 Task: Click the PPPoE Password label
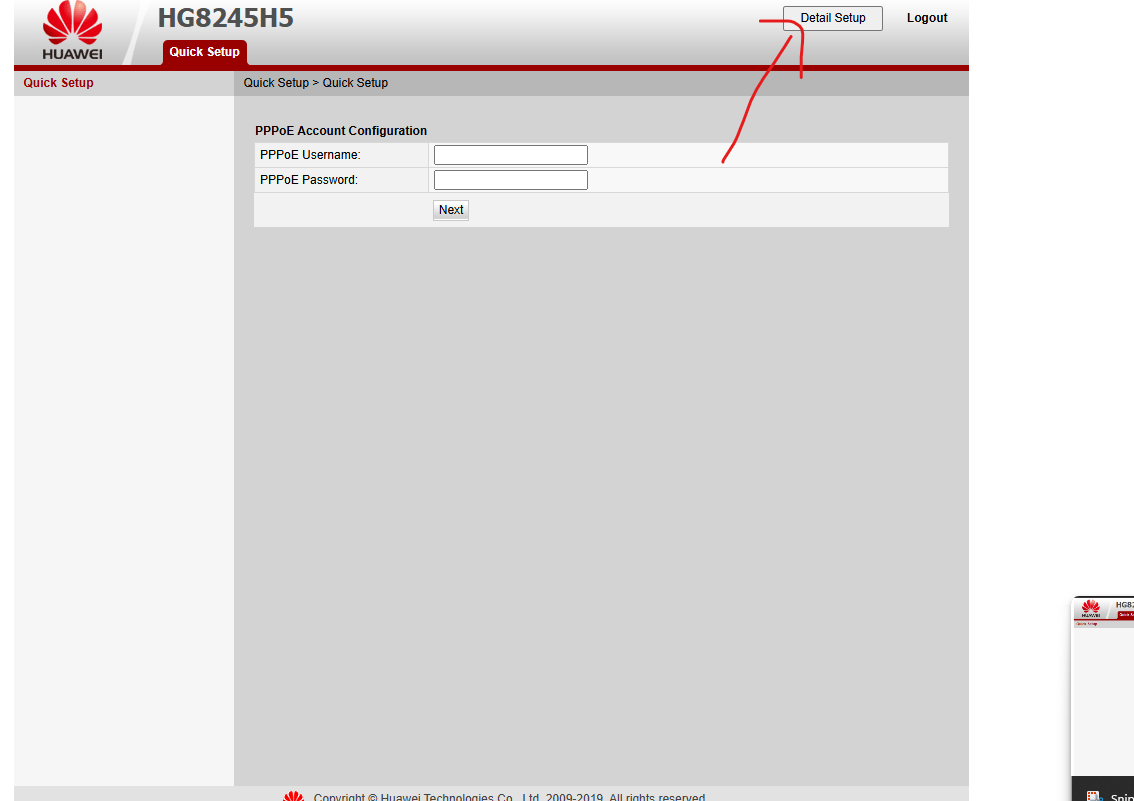[x=309, y=180]
